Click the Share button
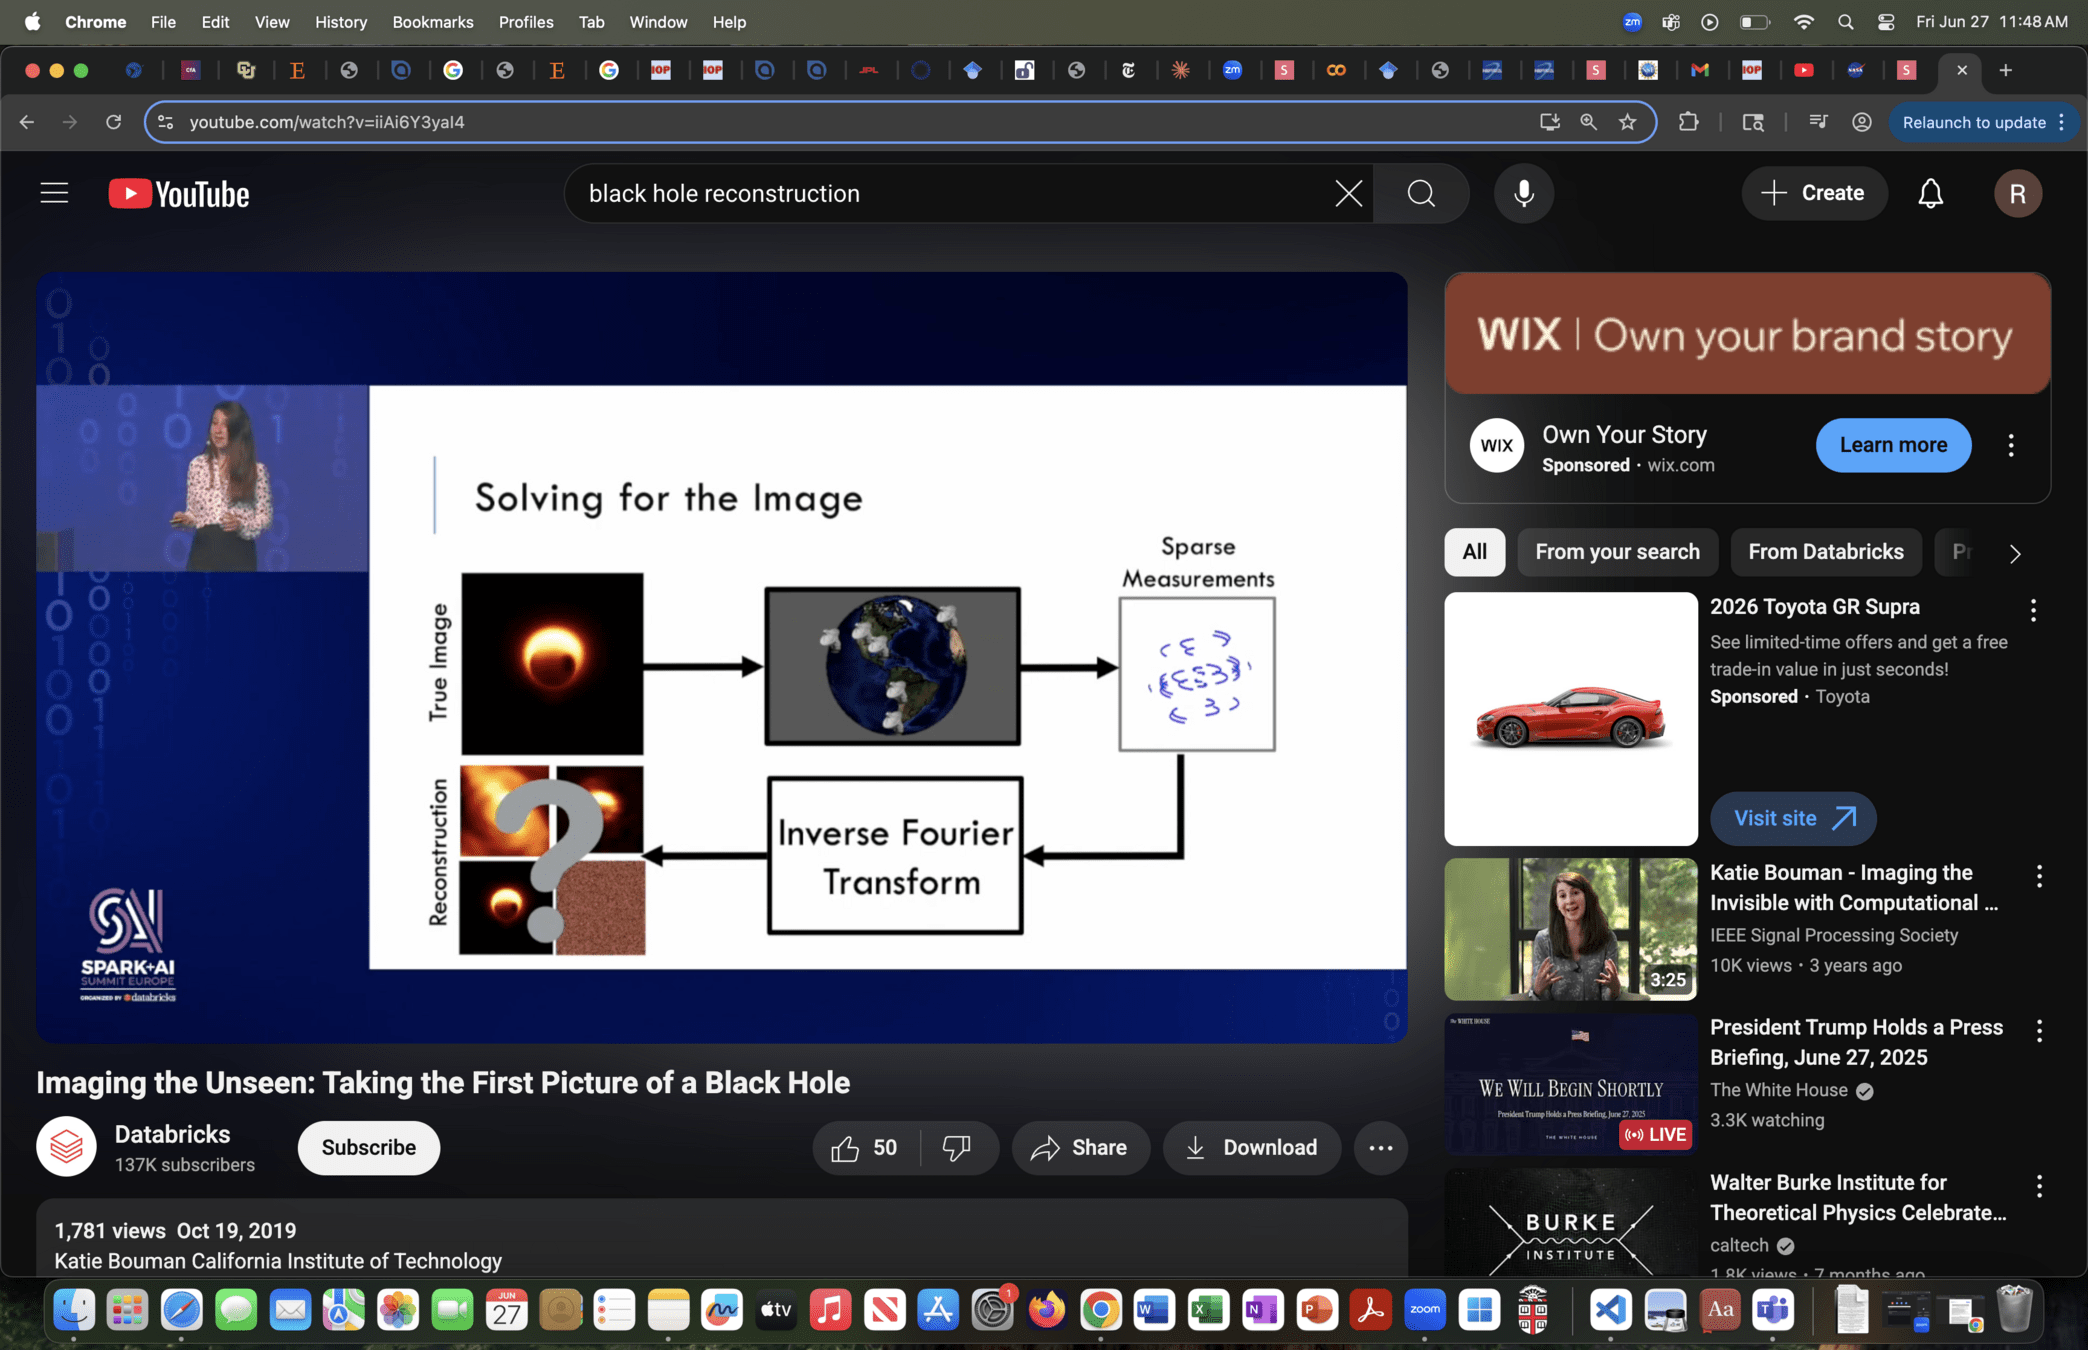The width and height of the screenshot is (2088, 1350). coord(1080,1147)
